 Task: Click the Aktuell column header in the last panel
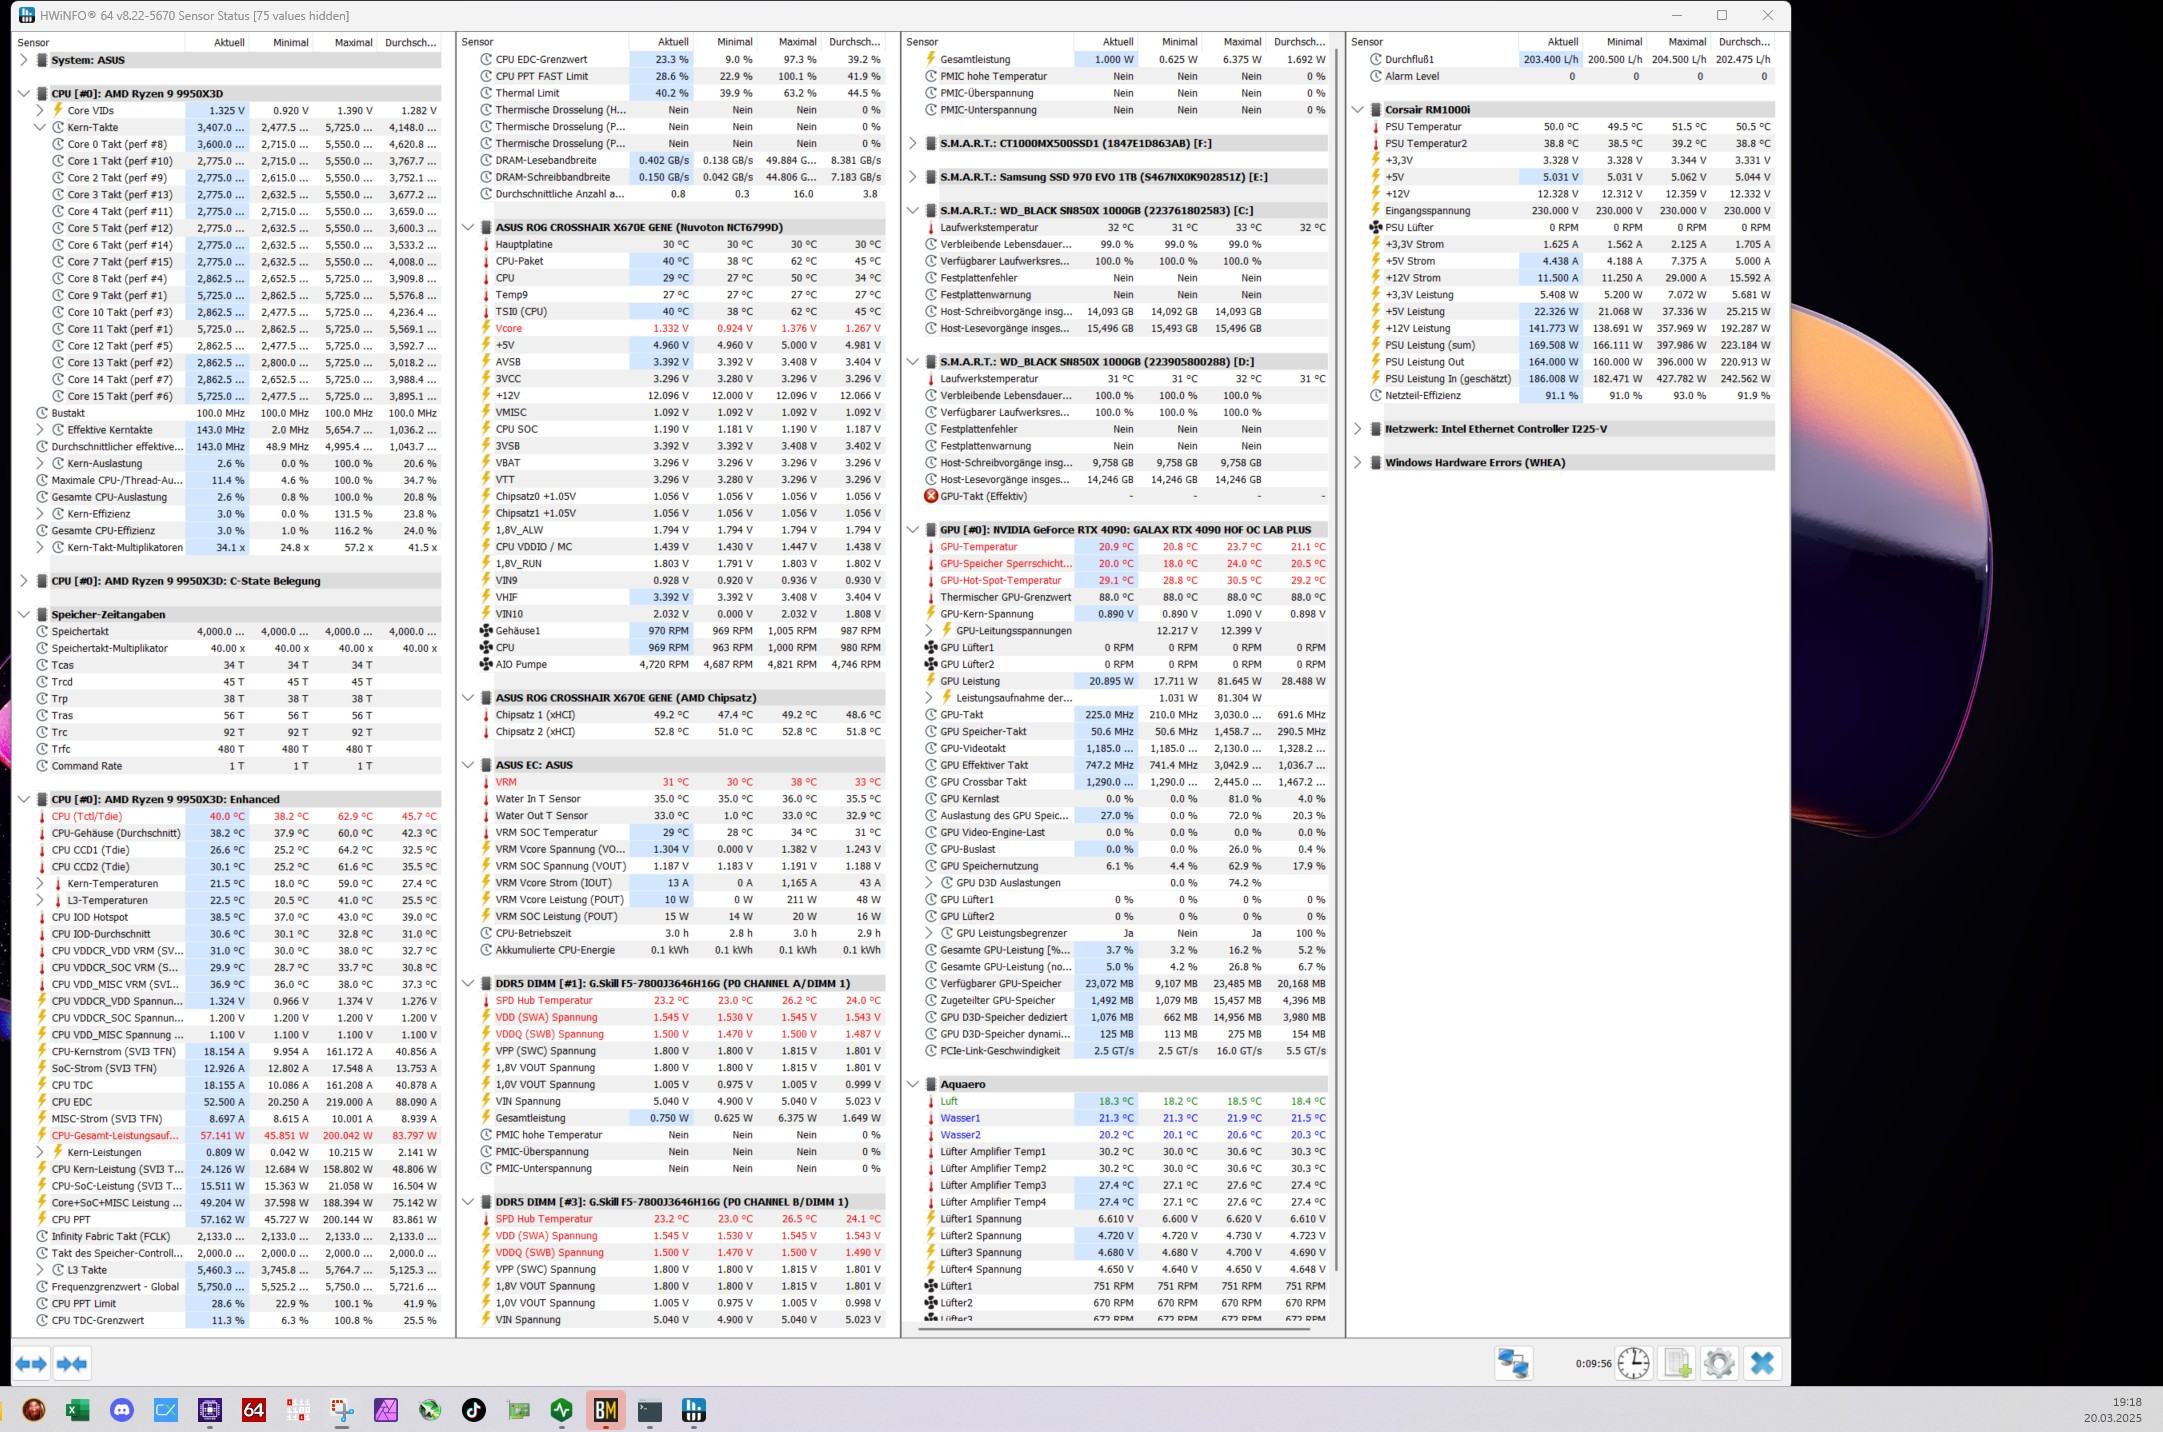click(1562, 42)
